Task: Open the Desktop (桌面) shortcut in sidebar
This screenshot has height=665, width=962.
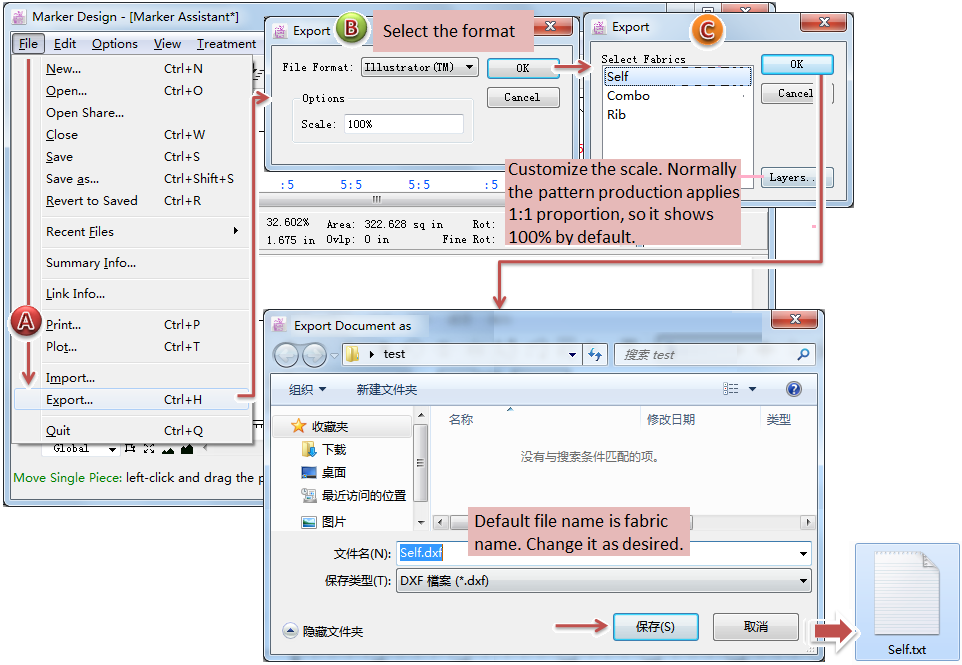Action: click(333, 472)
